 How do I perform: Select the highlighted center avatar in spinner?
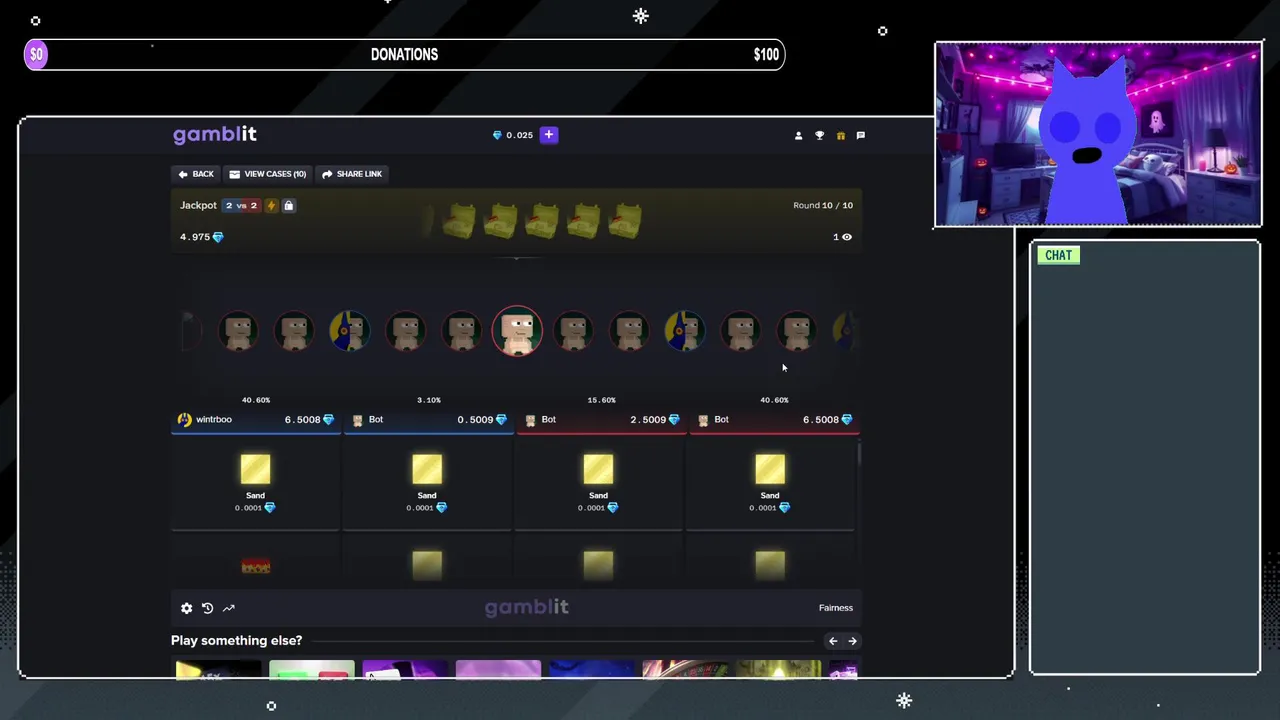pos(517,331)
